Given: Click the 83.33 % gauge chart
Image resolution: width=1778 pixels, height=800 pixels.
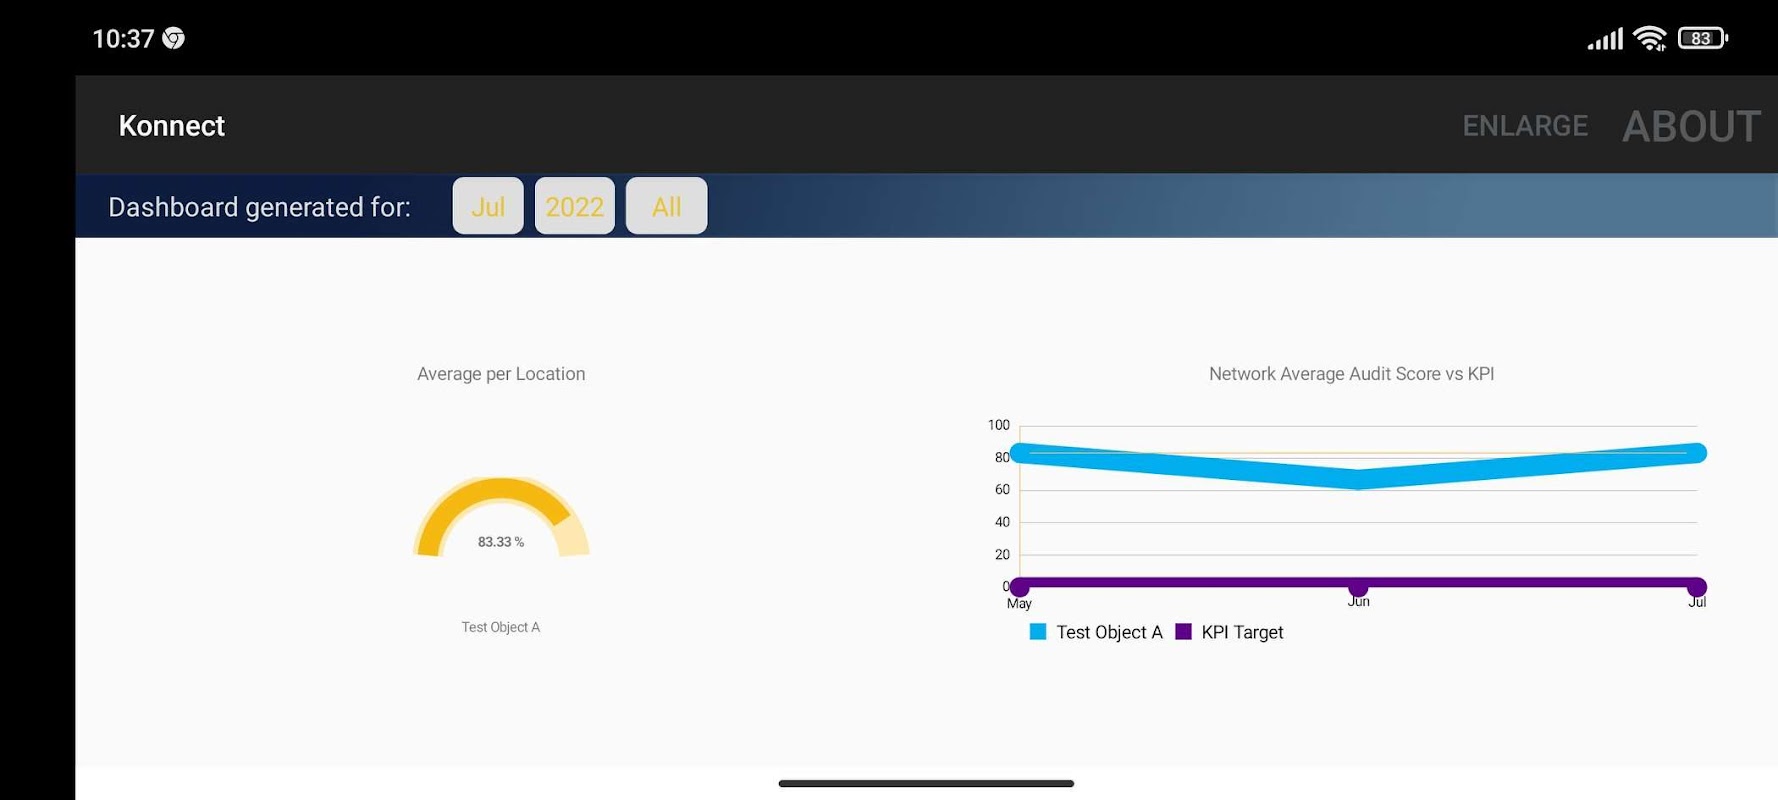Looking at the screenshot, I should pyautogui.click(x=501, y=517).
